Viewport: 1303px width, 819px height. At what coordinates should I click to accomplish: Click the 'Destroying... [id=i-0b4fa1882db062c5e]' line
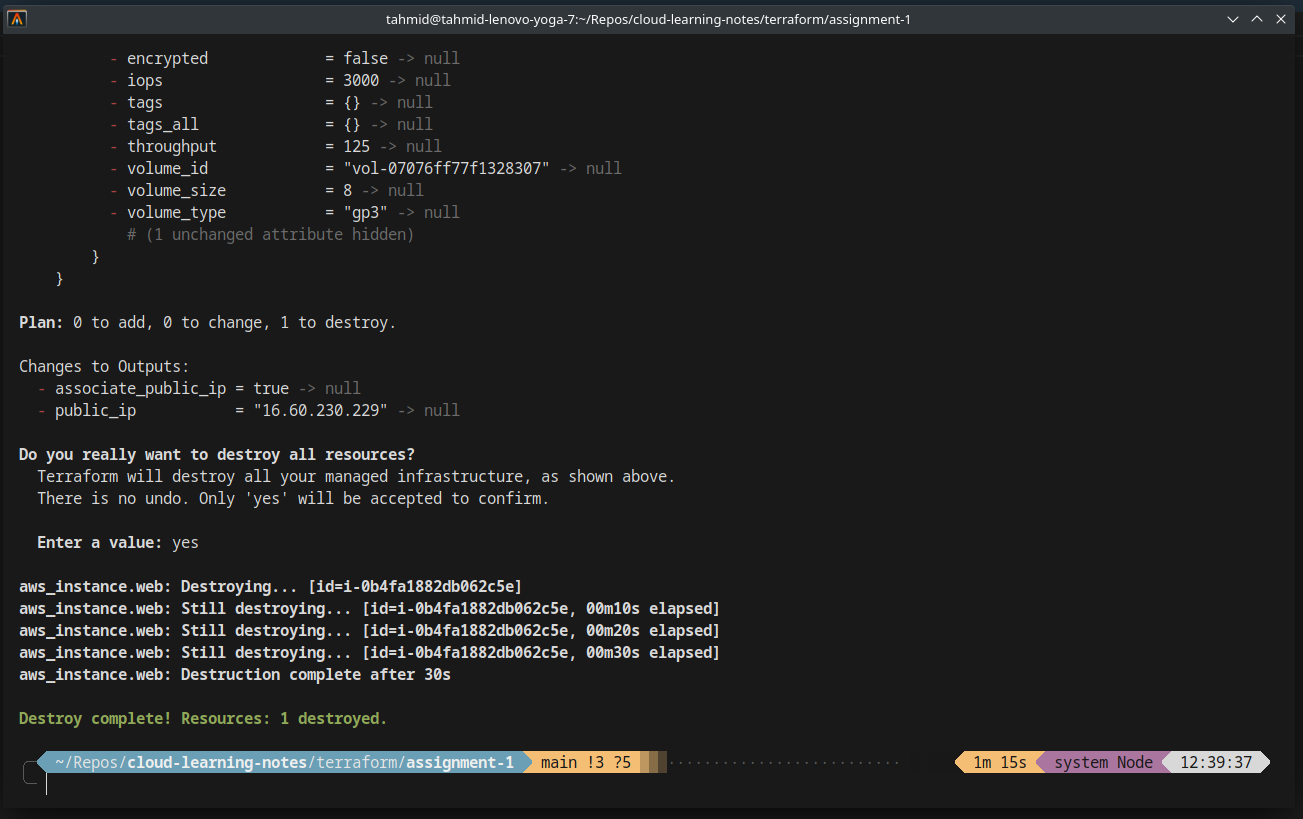point(271,586)
